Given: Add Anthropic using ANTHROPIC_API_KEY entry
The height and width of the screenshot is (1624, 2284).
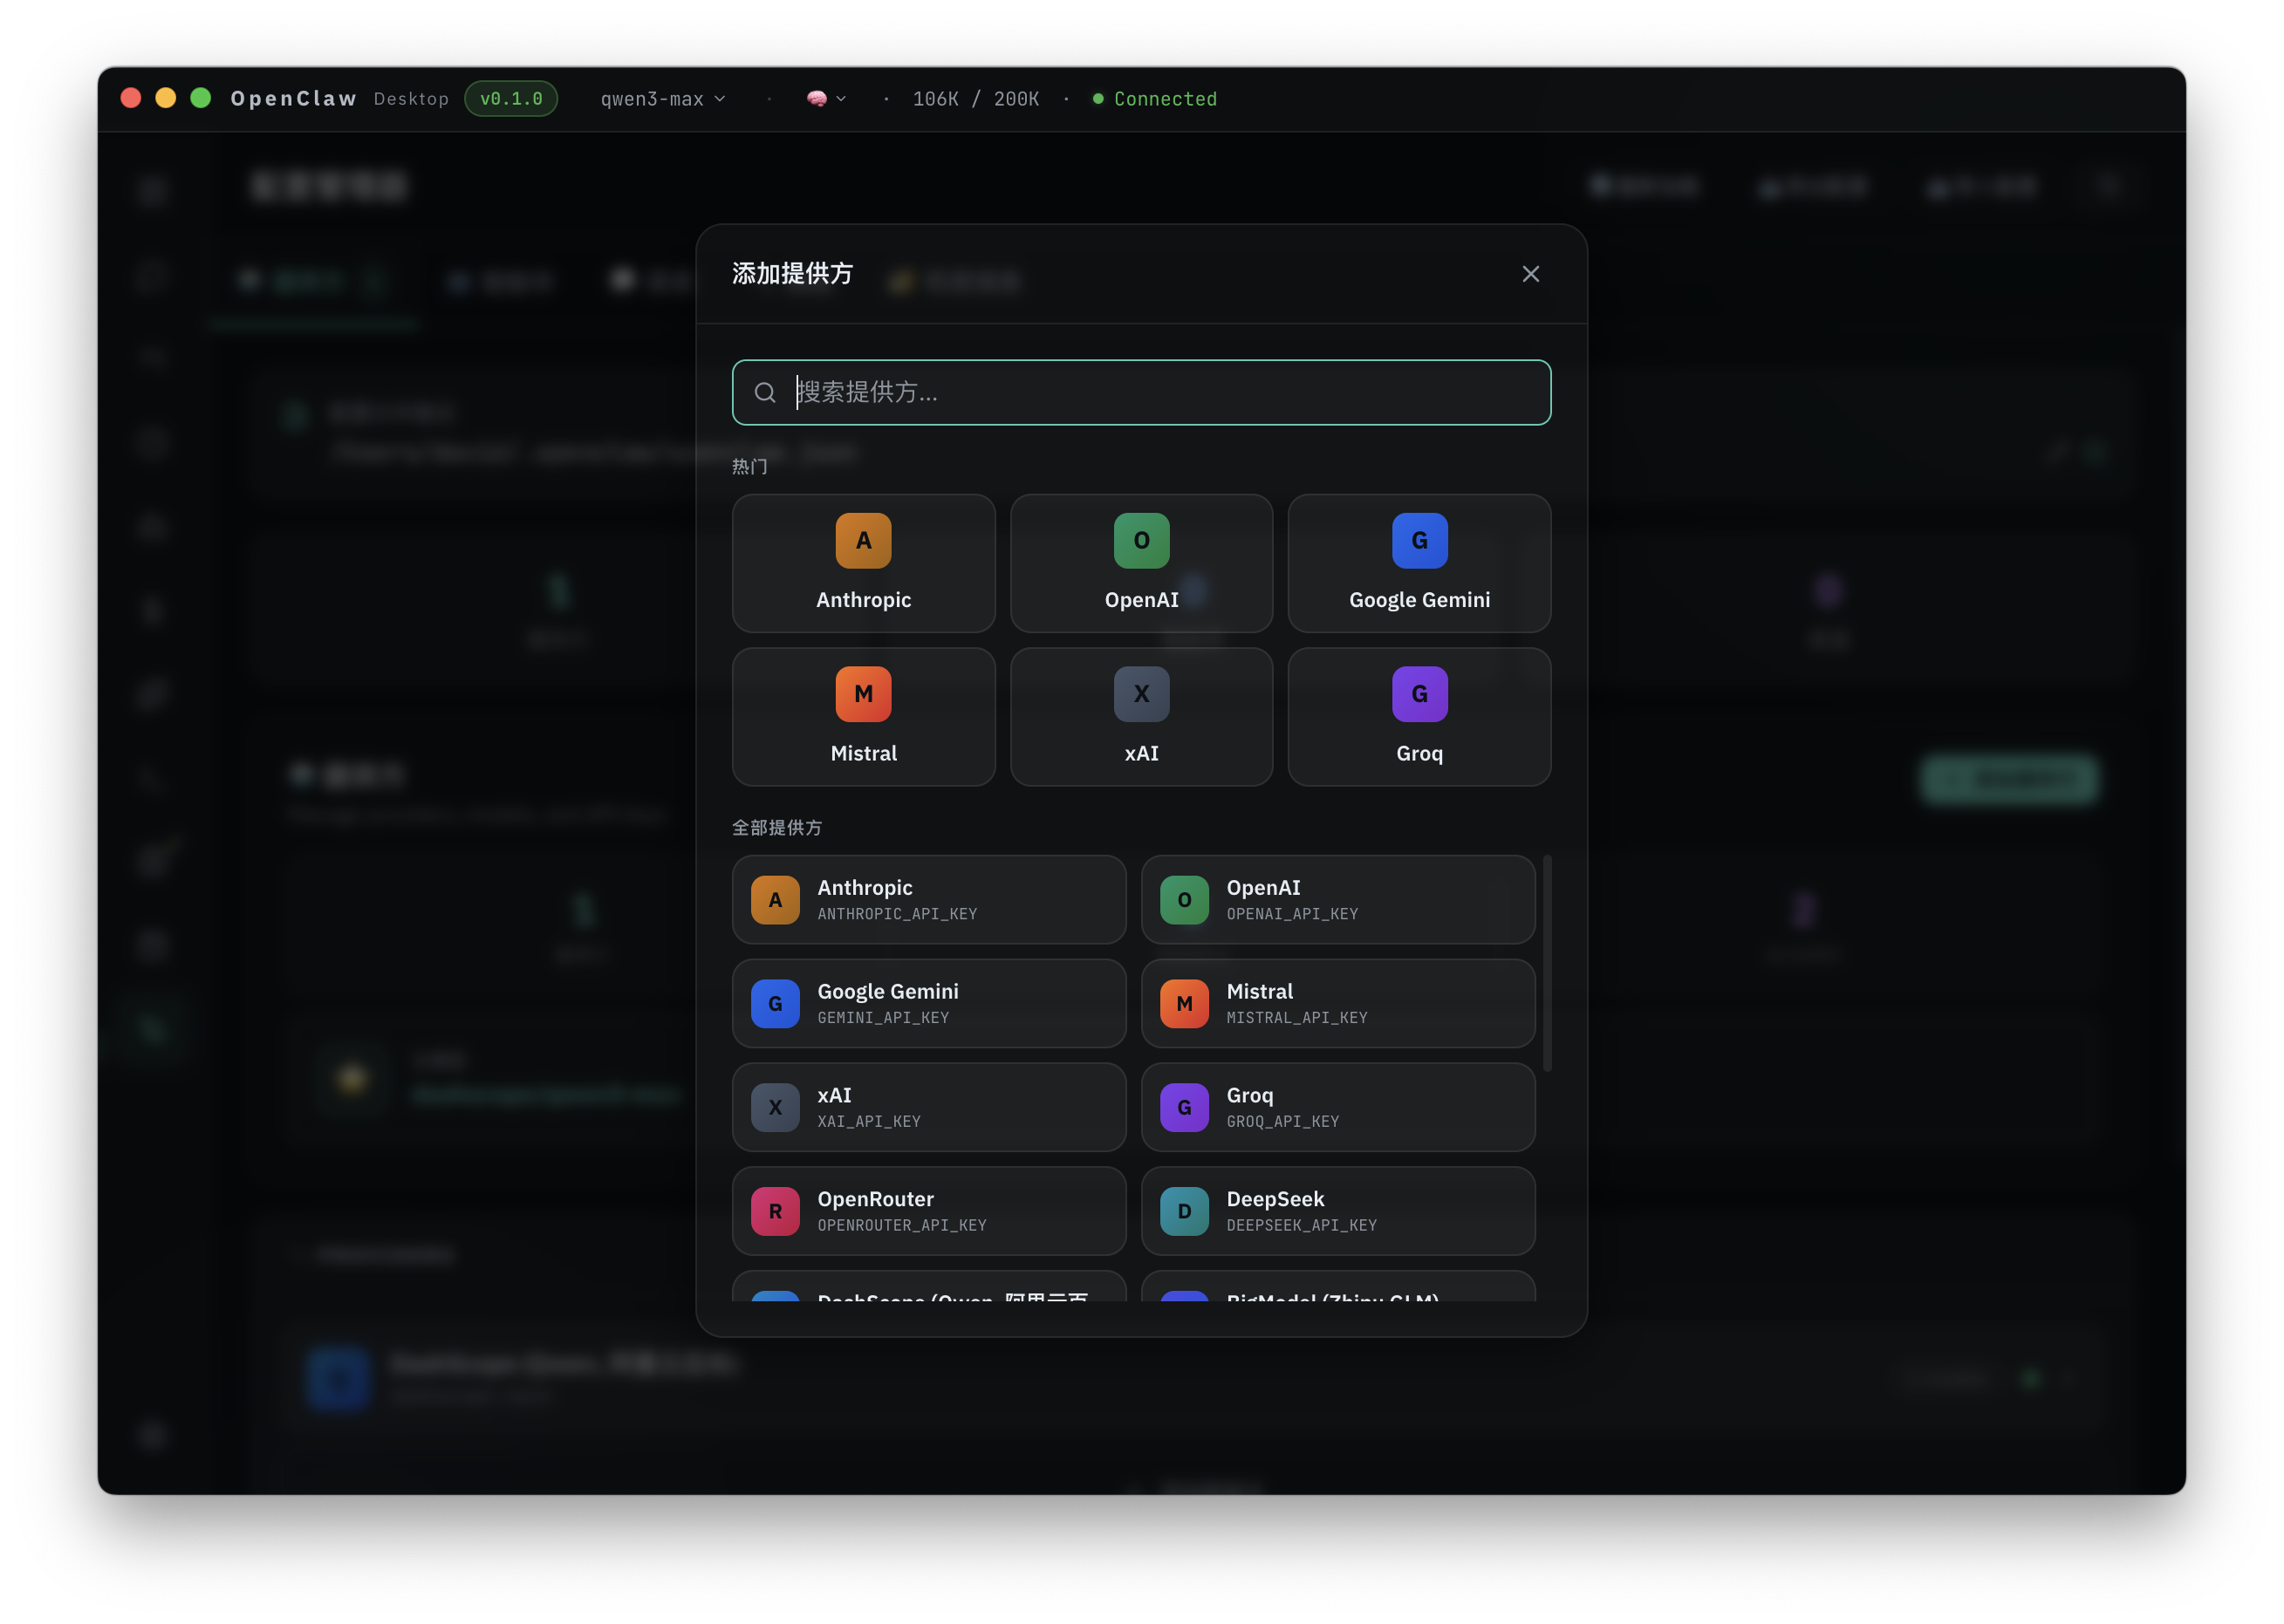Looking at the screenshot, I should pyautogui.click(x=928, y=899).
